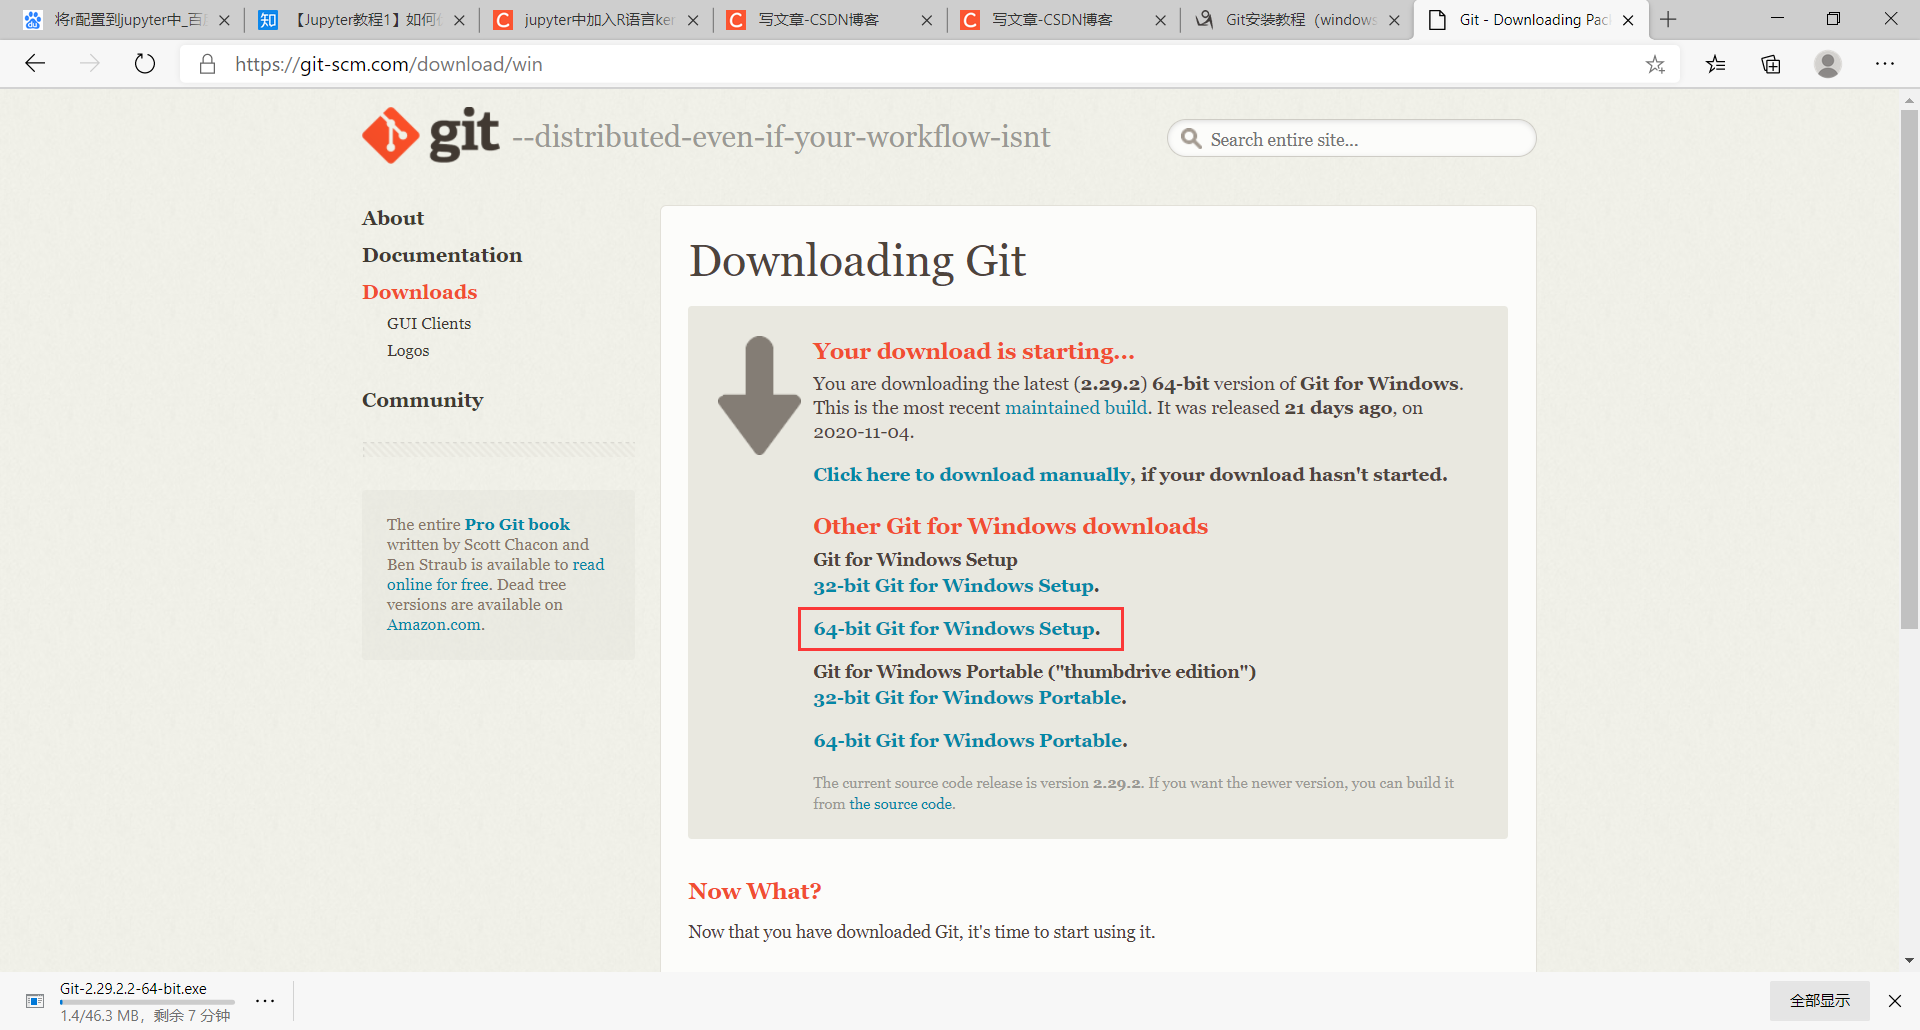Viewport: 1920px width, 1030px height.
Task: Click the scrollbar up arrow
Action: tap(1909, 100)
